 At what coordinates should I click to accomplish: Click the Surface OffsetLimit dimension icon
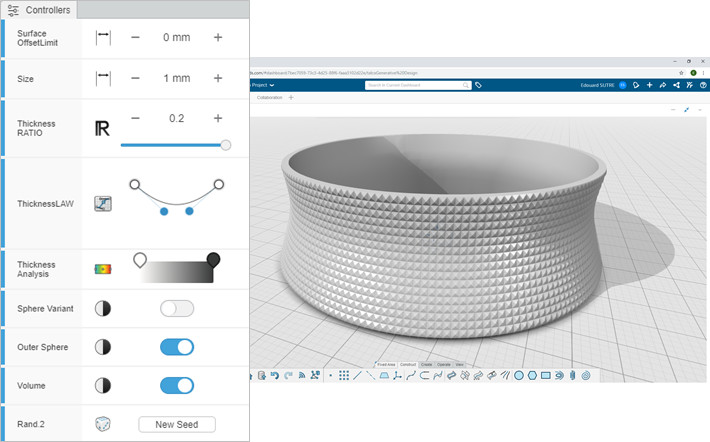[x=101, y=37]
